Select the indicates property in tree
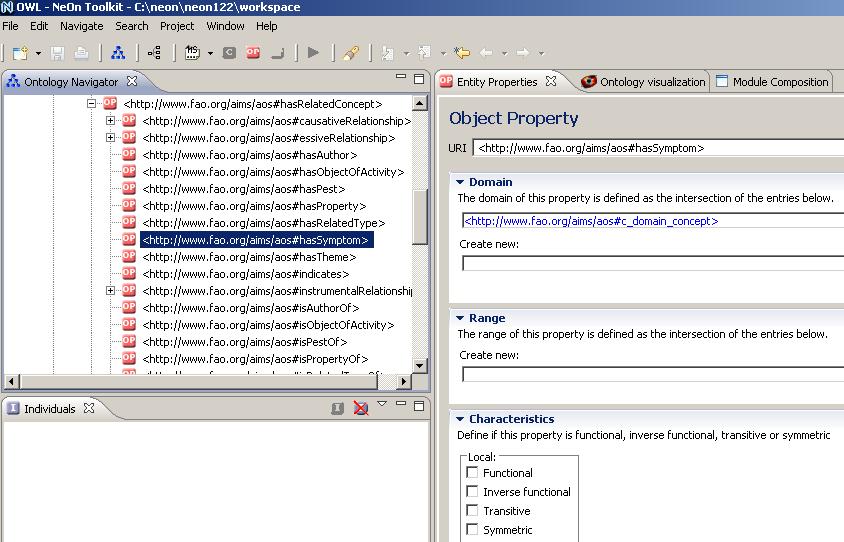The image size is (844, 542). pos(245,274)
